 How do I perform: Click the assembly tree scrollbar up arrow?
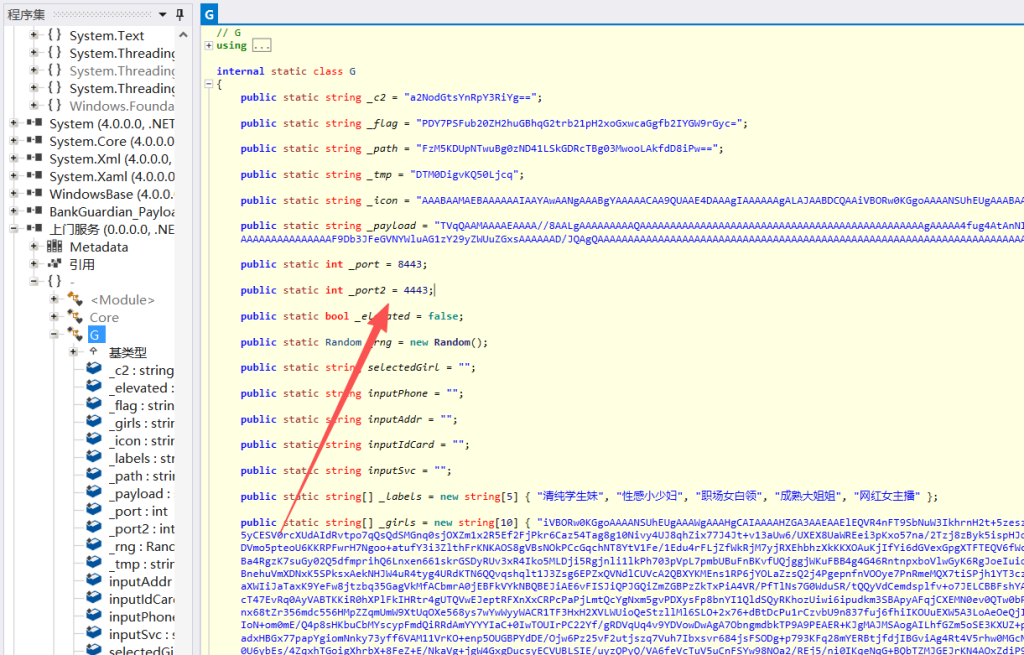coord(184,35)
